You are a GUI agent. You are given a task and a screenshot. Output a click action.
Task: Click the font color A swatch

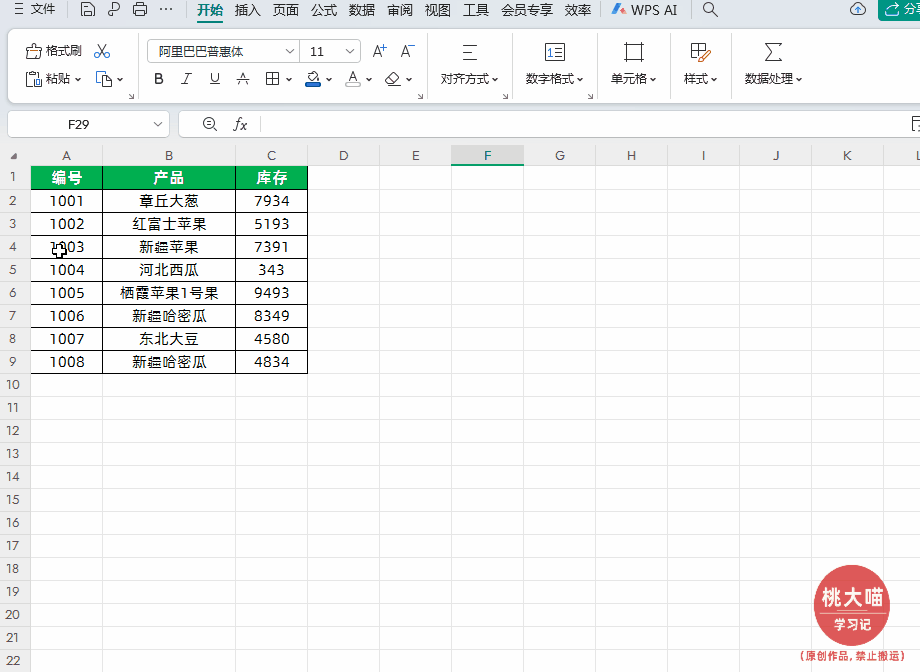(x=353, y=79)
